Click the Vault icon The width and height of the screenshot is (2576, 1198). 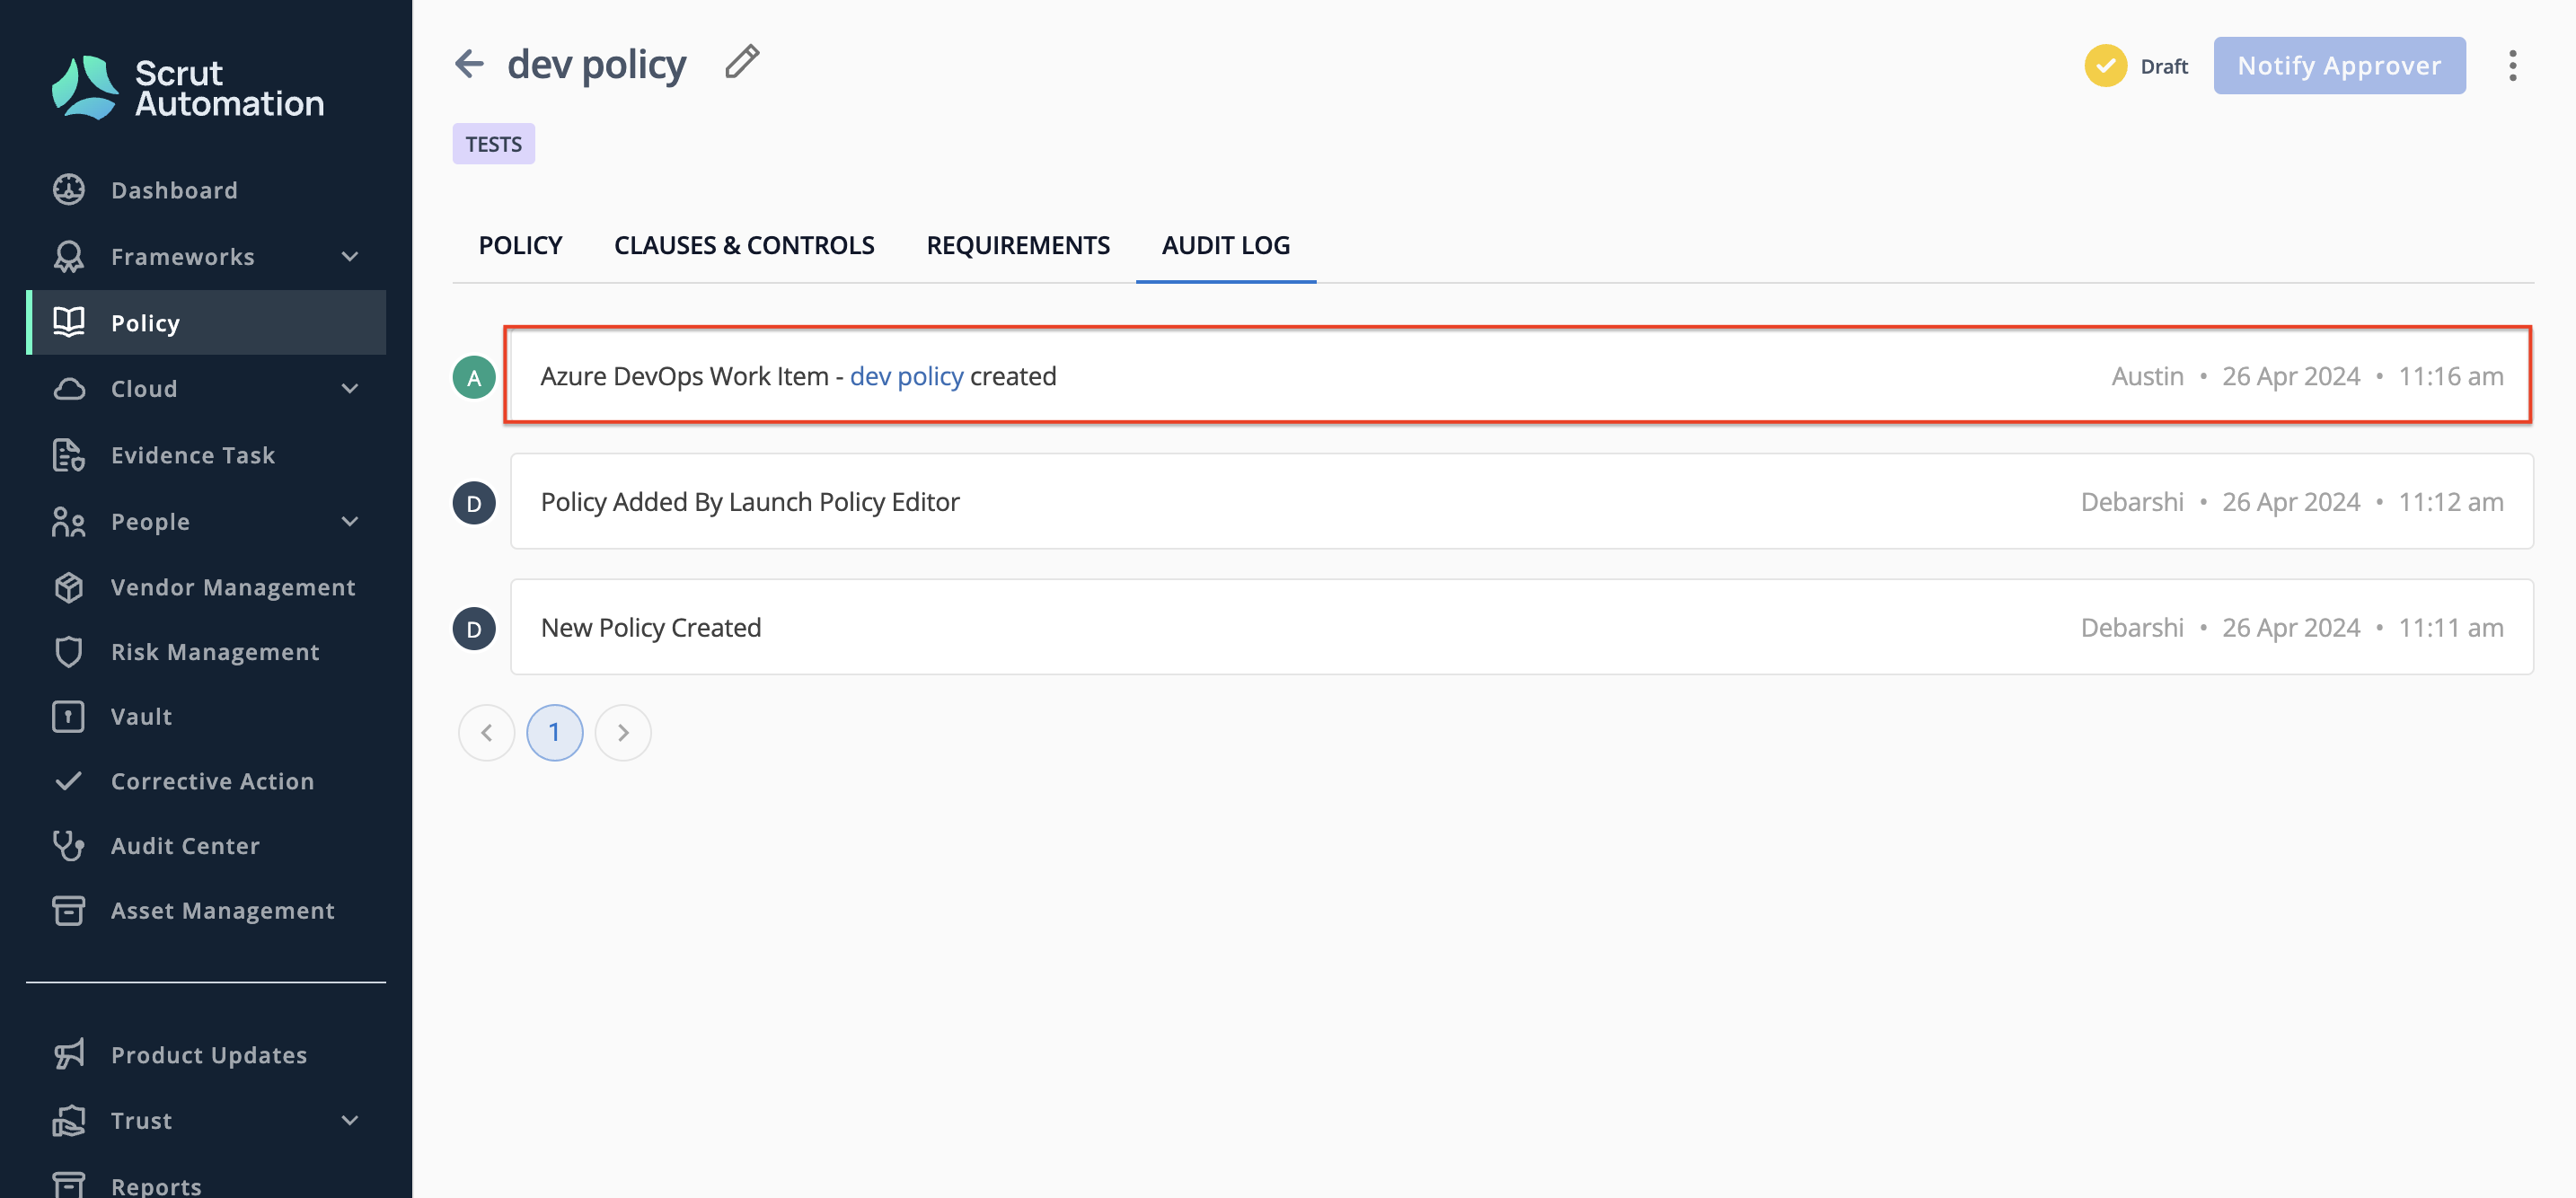point(69,716)
